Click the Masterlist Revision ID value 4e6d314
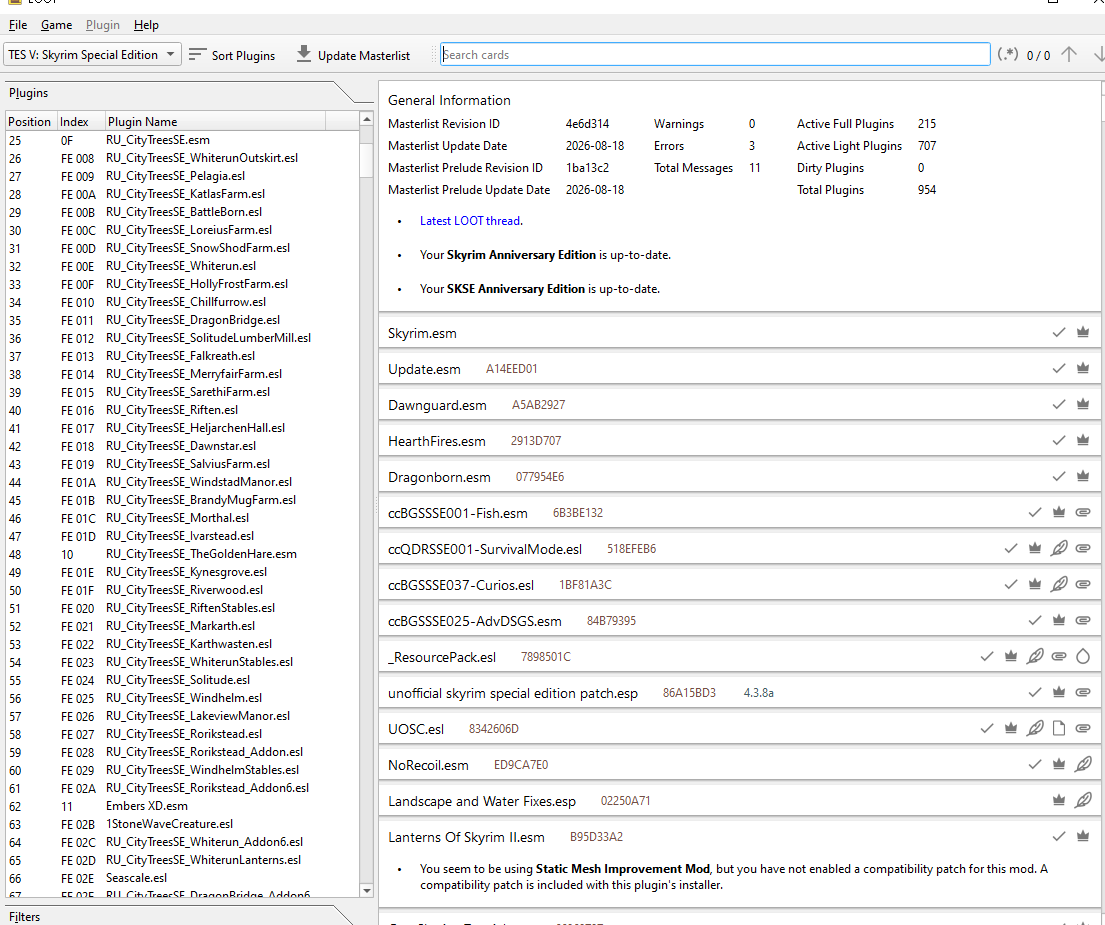 pyautogui.click(x=587, y=123)
